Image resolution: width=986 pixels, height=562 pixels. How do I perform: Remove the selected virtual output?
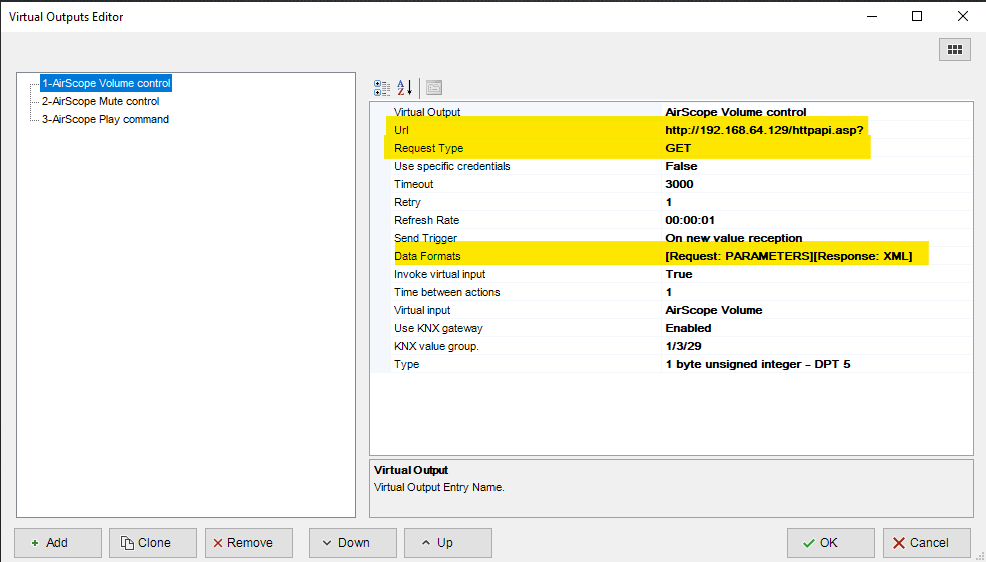[248, 543]
